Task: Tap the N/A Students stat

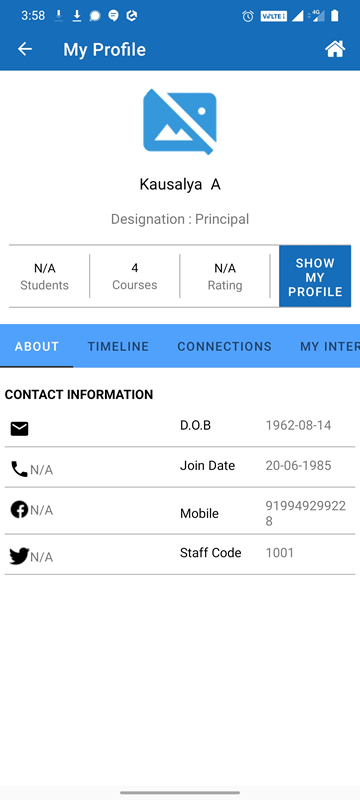Action: point(44,277)
